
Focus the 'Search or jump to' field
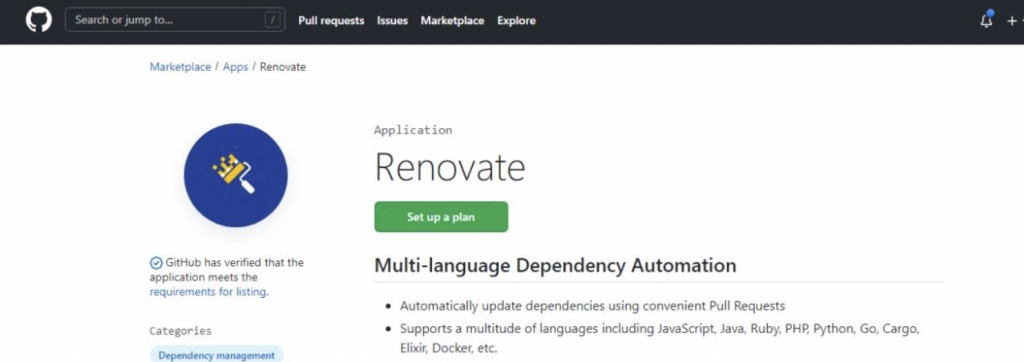[x=175, y=20]
